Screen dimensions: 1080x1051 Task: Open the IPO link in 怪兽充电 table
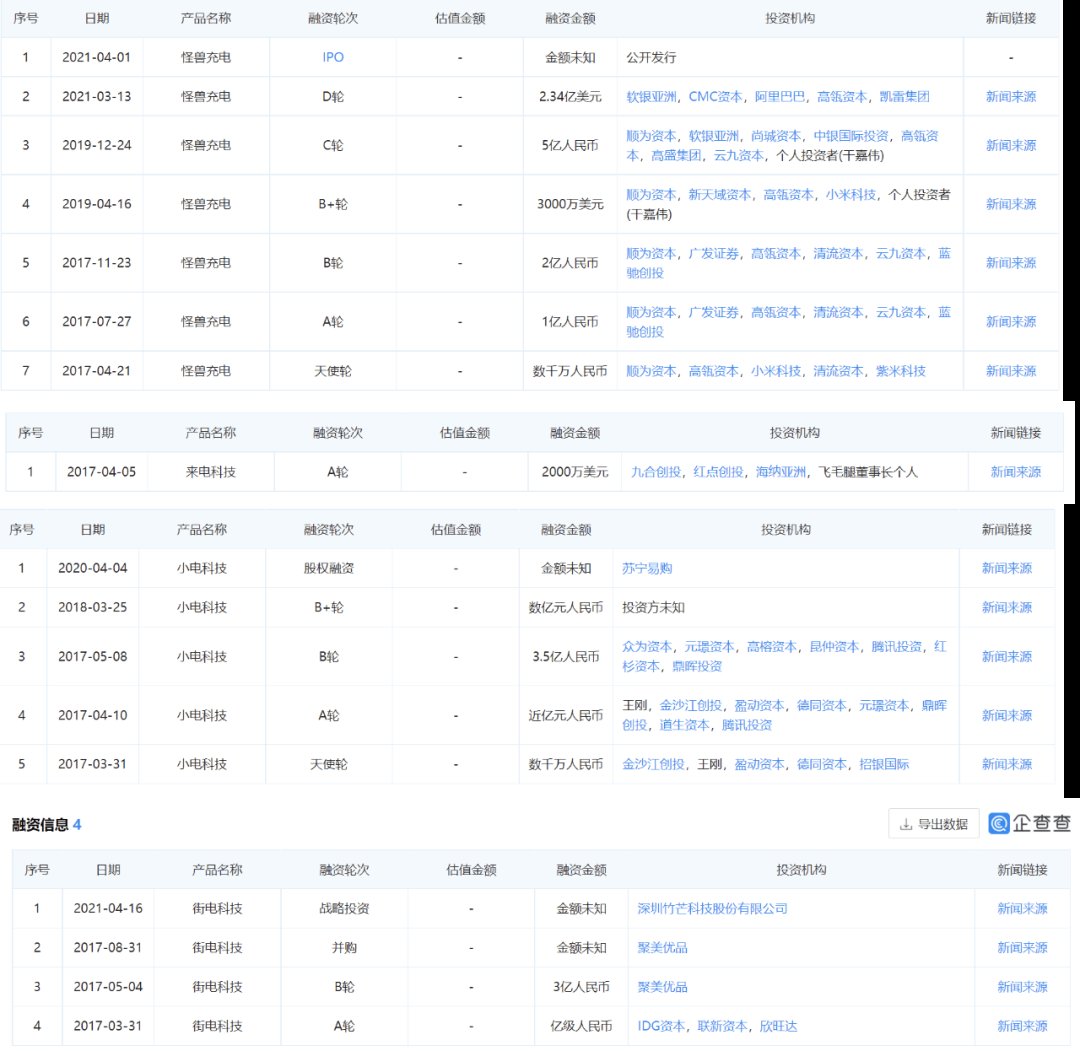(333, 57)
